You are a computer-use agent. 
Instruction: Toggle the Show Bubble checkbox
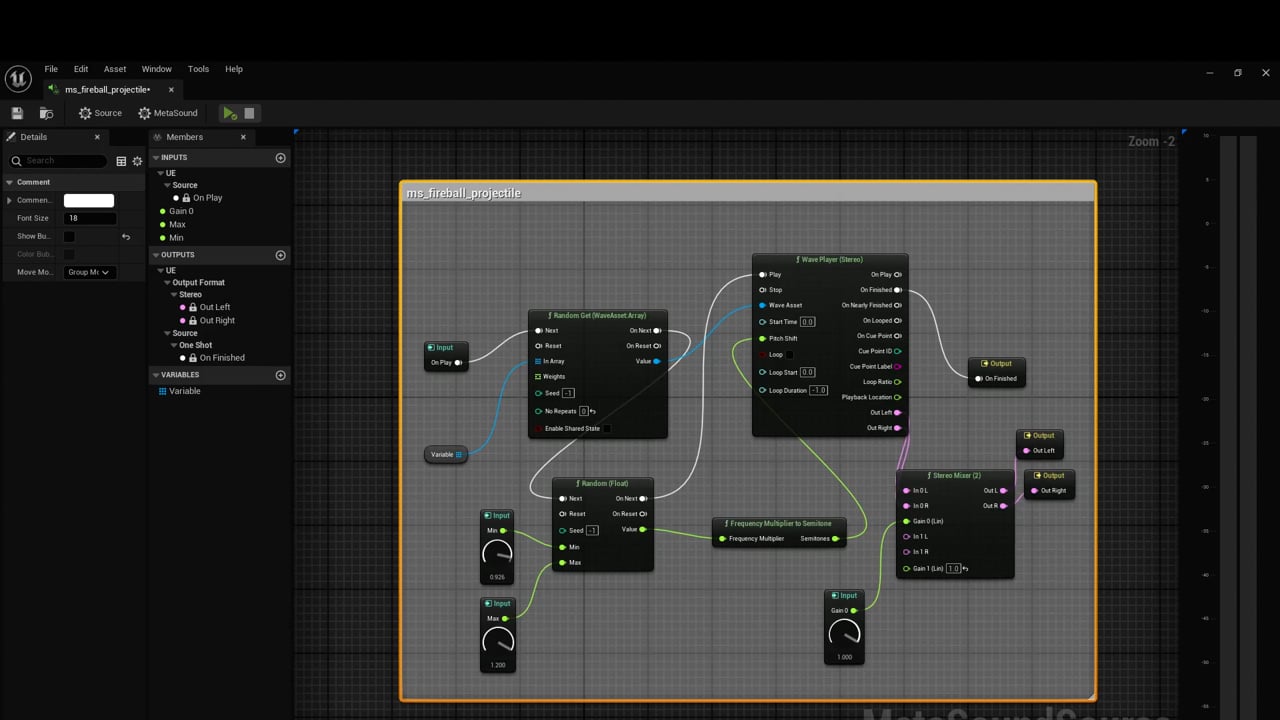pyautogui.click(x=69, y=237)
